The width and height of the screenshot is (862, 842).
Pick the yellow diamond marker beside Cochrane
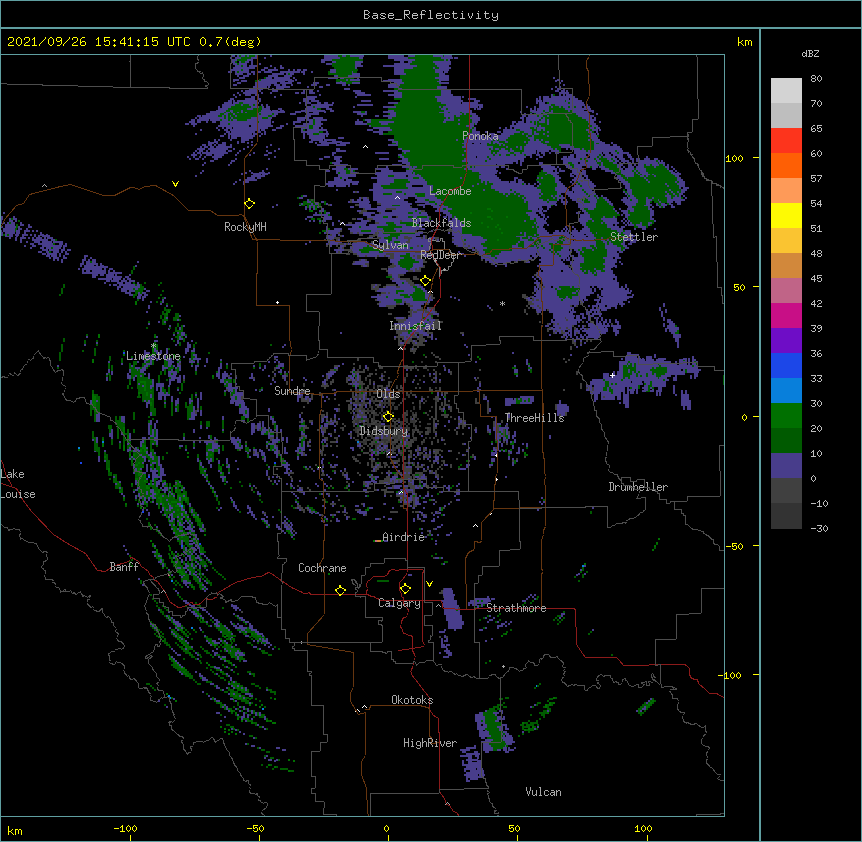point(340,590)
